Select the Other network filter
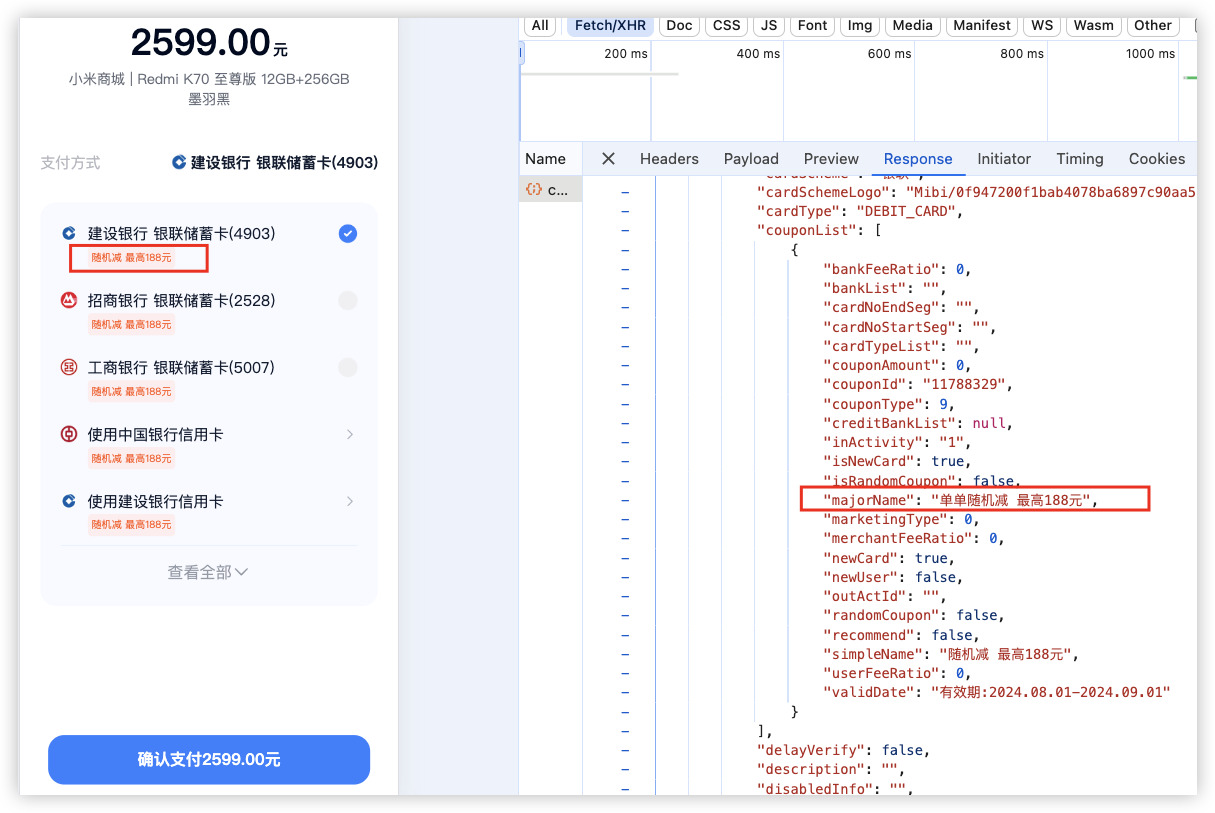 click(x=1153, y=25)
